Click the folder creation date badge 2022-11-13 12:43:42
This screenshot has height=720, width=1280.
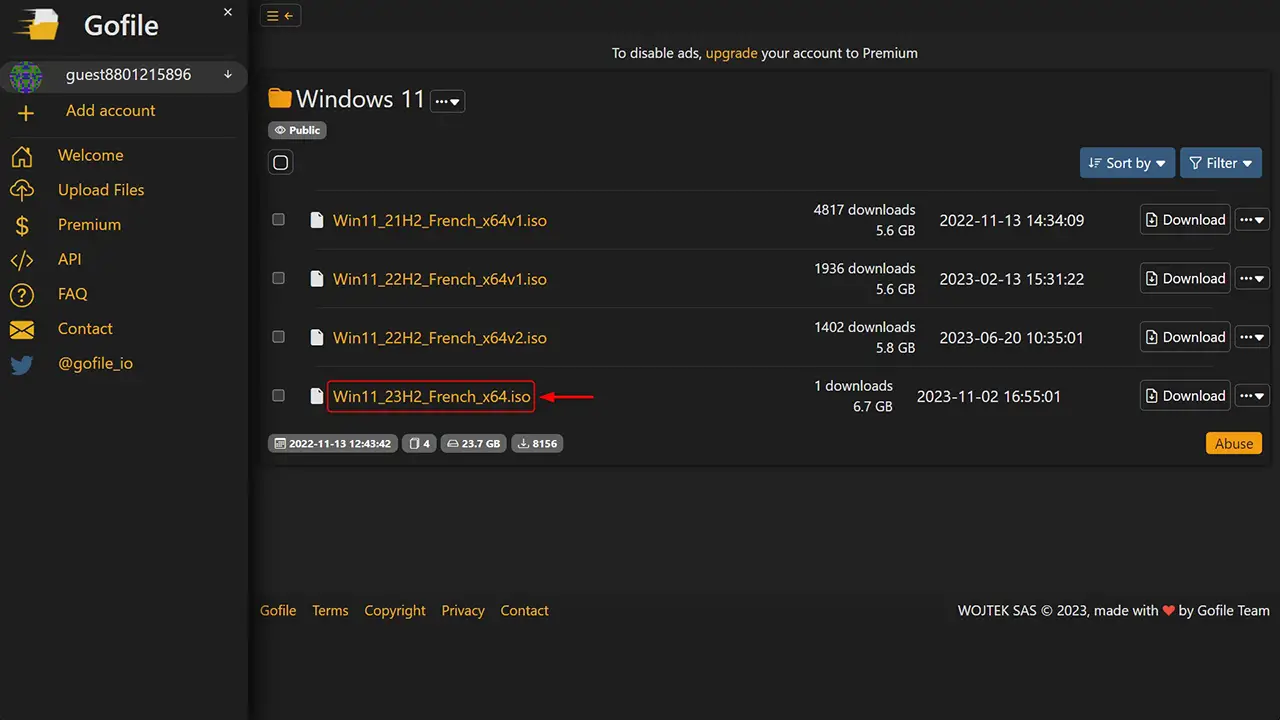click(333, 443)
